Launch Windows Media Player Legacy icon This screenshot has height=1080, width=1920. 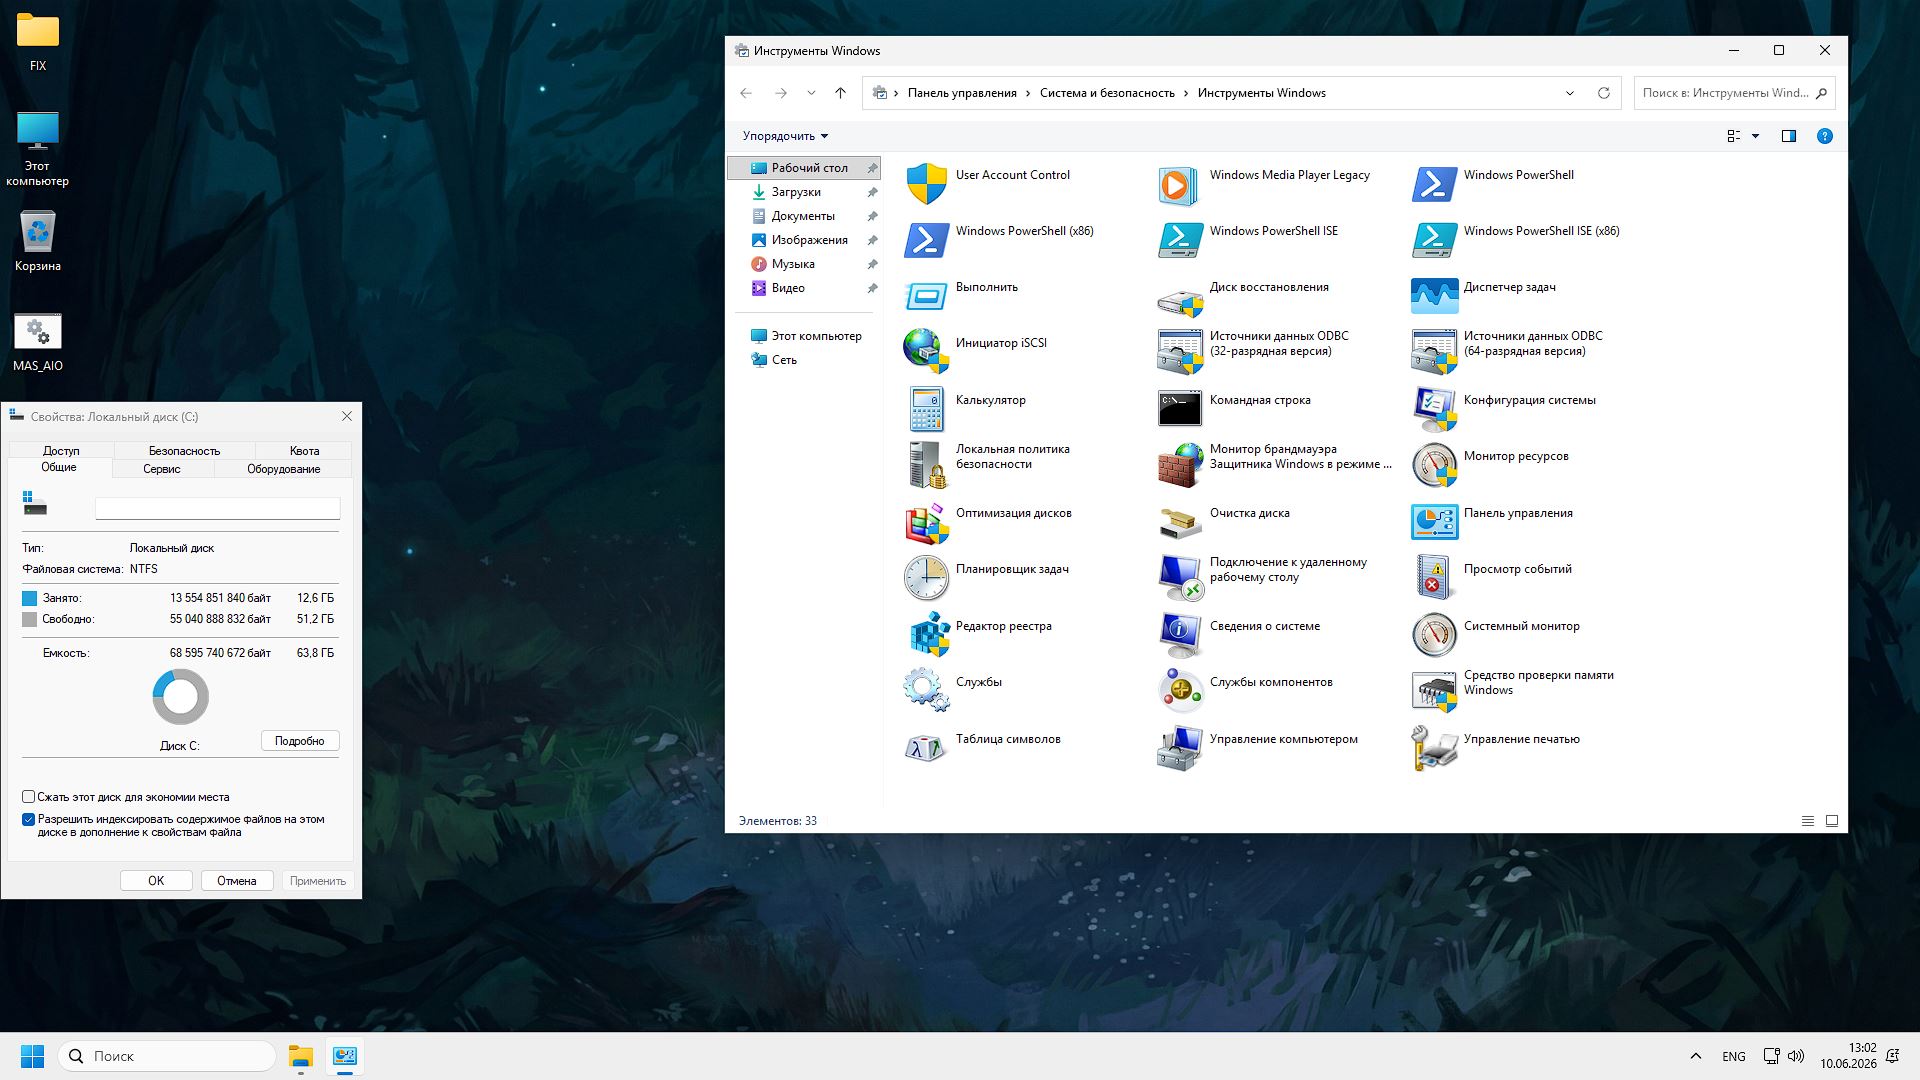pyautogui.click(x=1180, y=184)
